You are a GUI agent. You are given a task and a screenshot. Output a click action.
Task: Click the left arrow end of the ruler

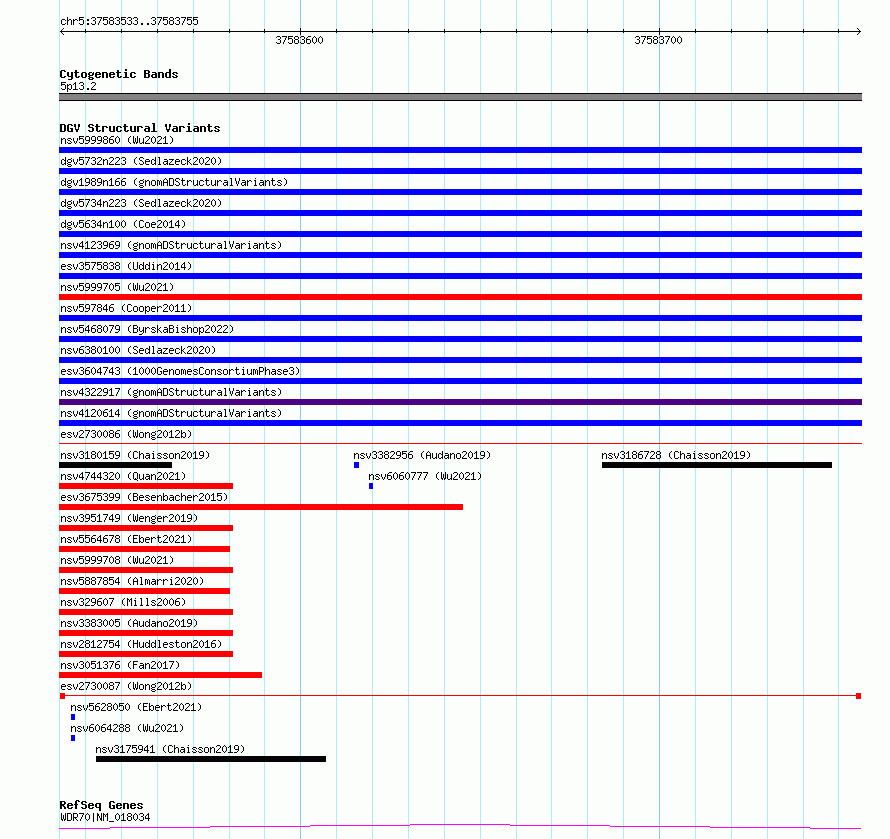pos(62,31)
